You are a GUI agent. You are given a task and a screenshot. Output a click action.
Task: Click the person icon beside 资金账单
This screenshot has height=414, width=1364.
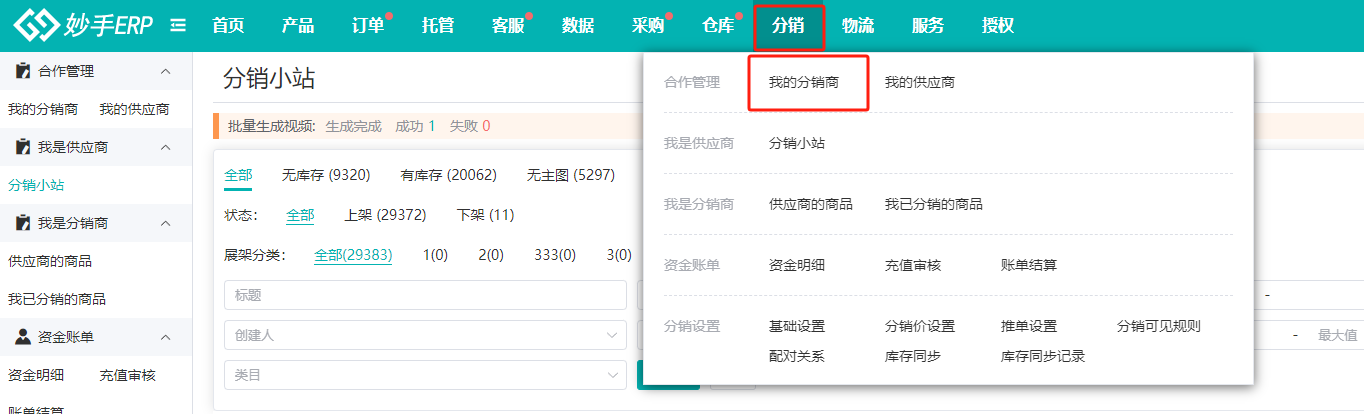coord(23,337)
